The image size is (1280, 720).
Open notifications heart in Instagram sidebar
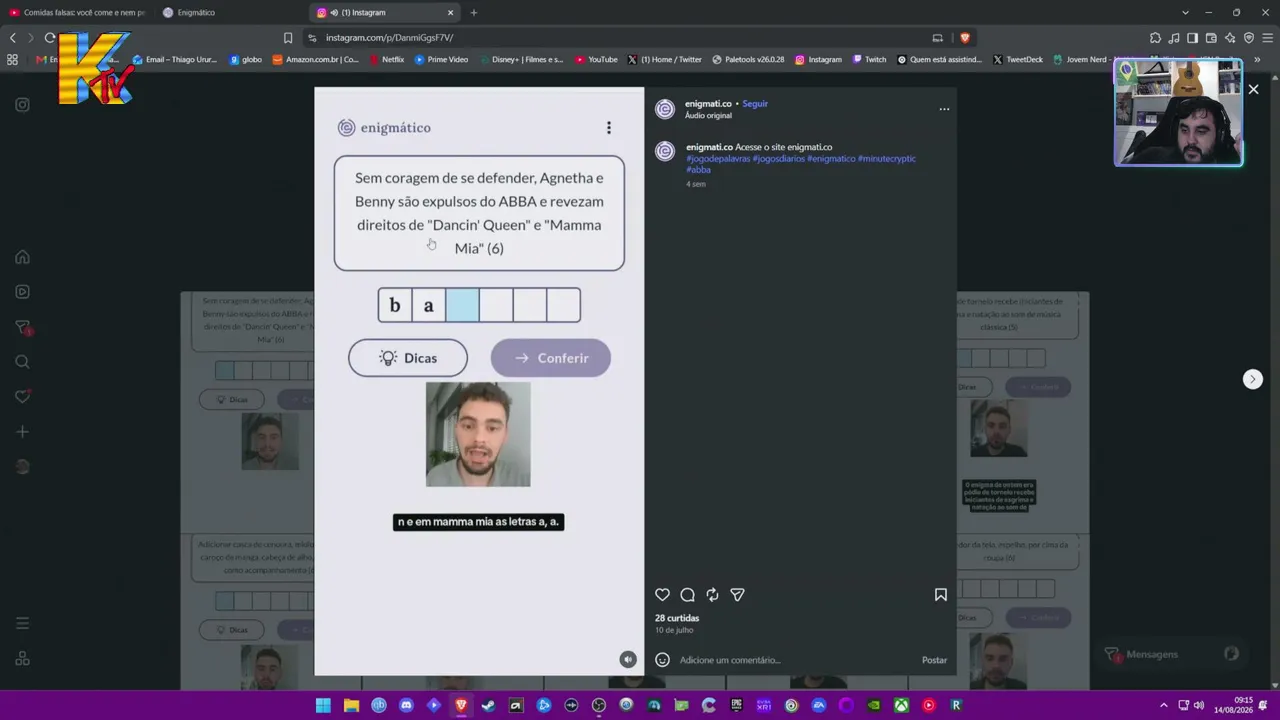pyautogui.click(x=22, y=397)
